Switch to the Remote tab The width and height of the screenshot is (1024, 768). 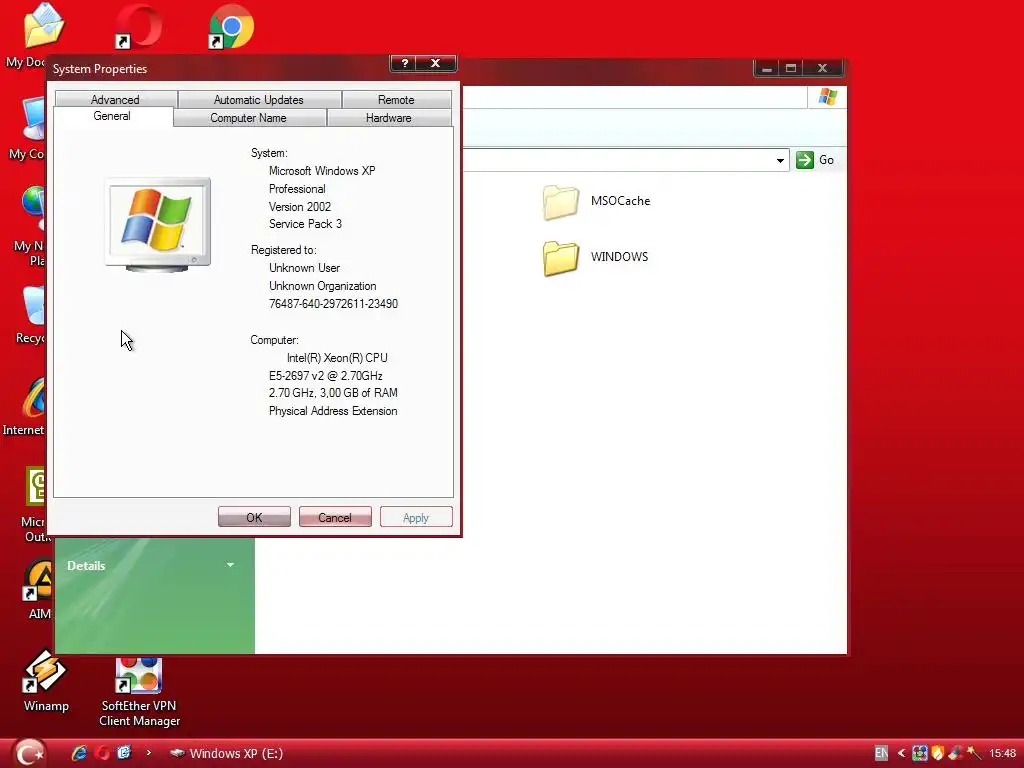[x=396, y=99]
